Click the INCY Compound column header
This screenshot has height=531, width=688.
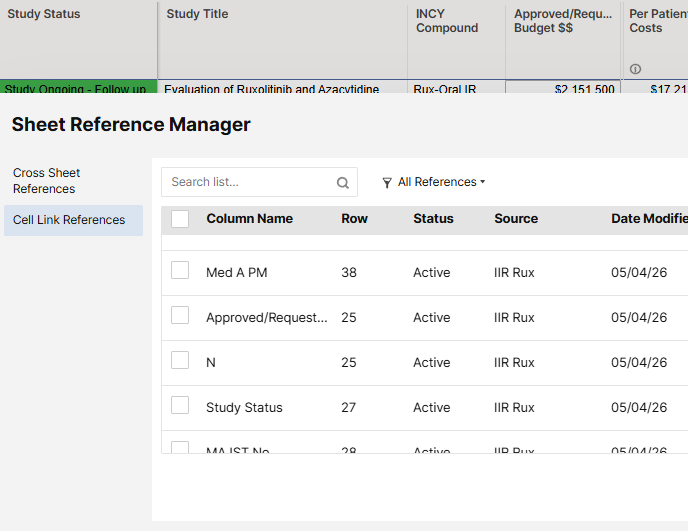point(456,40)
